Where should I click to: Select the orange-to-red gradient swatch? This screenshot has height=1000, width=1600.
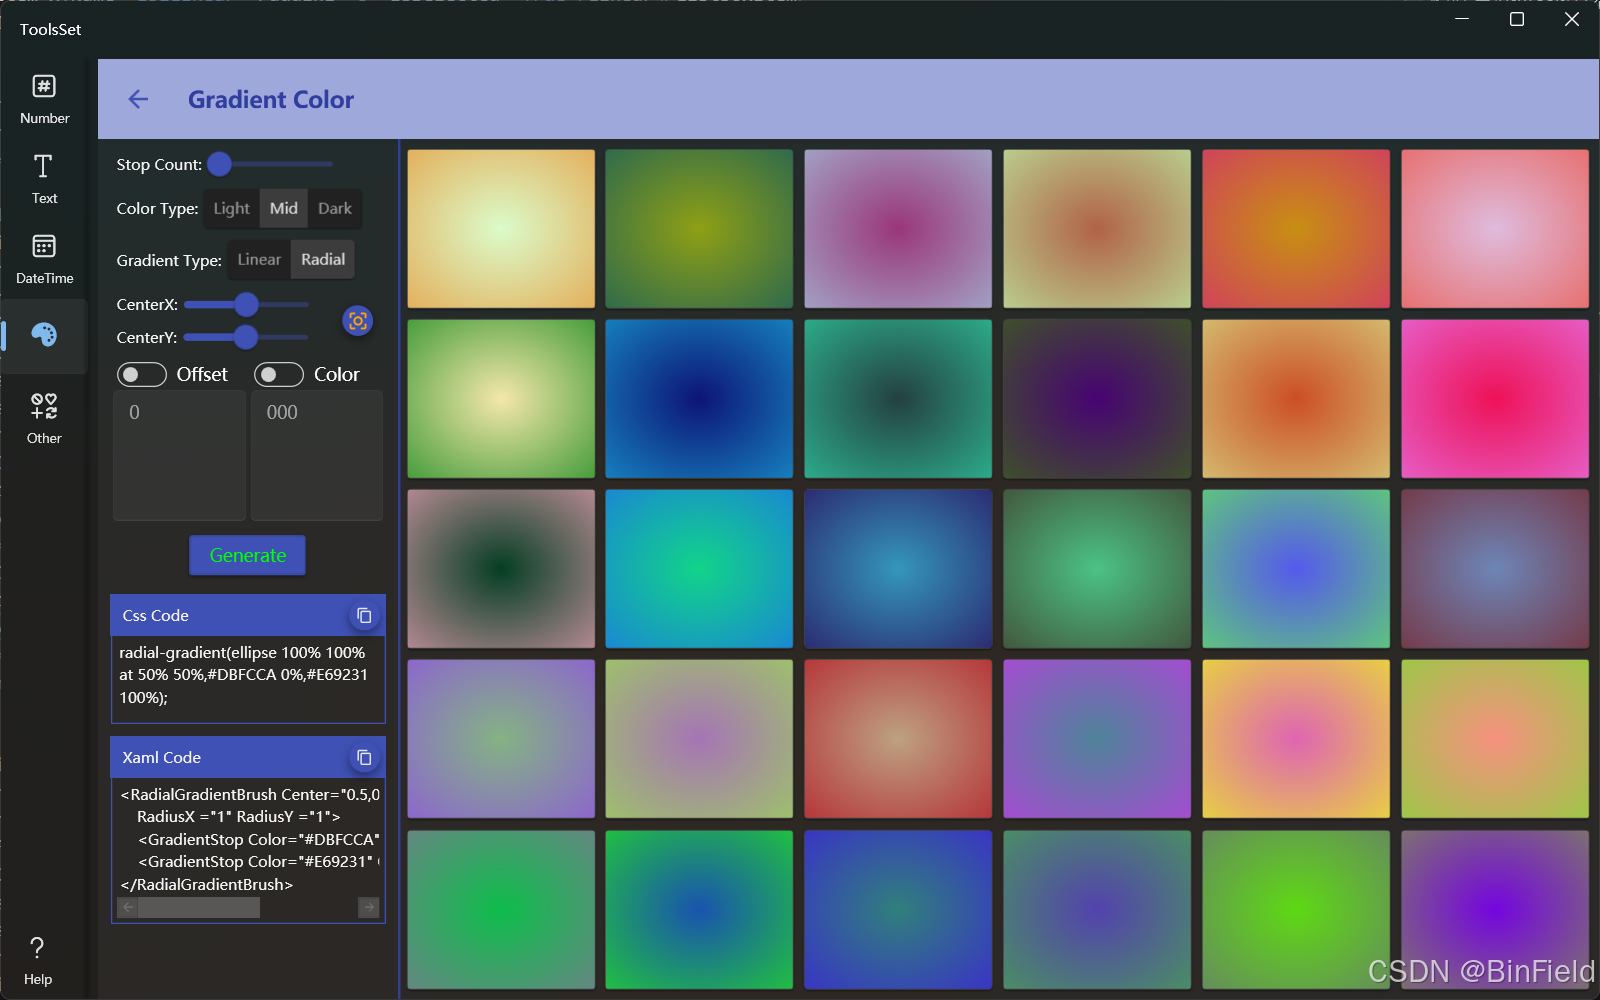[1296, 229]
